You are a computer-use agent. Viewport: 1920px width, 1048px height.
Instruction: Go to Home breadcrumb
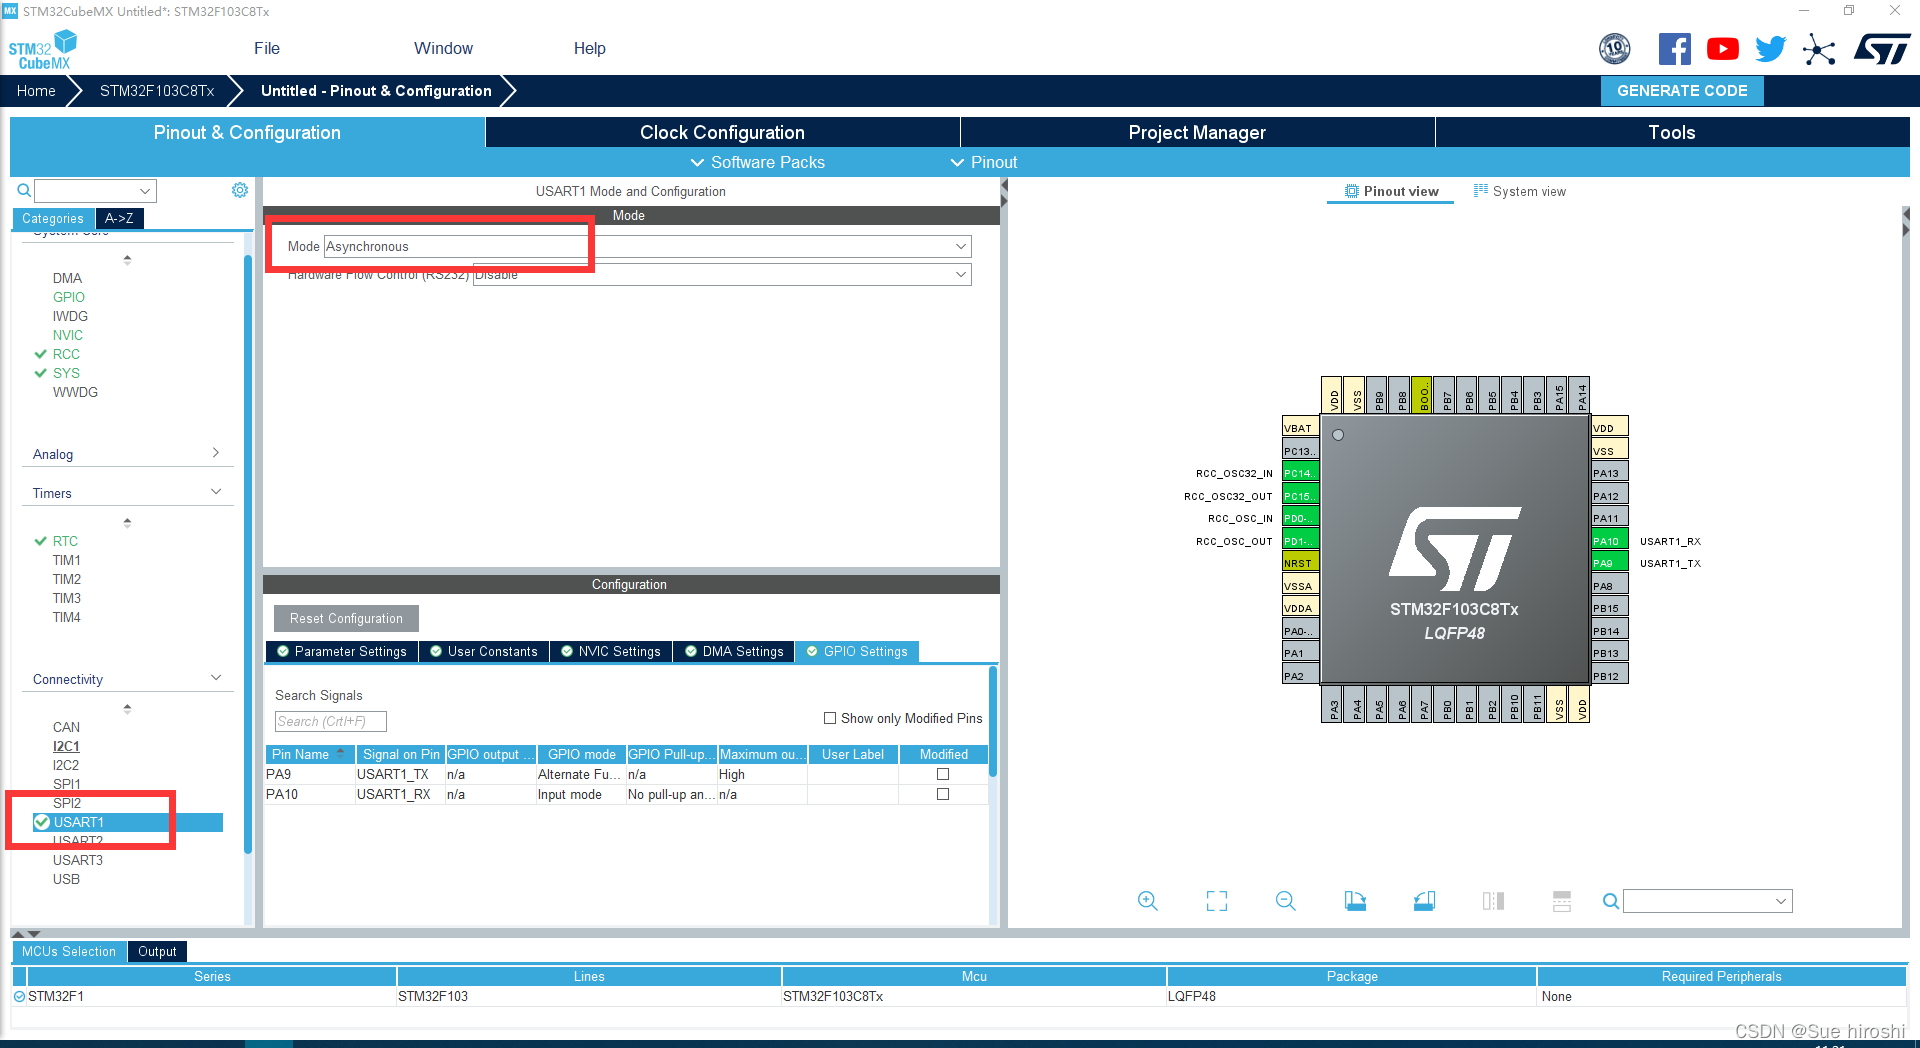coord(36,90)
